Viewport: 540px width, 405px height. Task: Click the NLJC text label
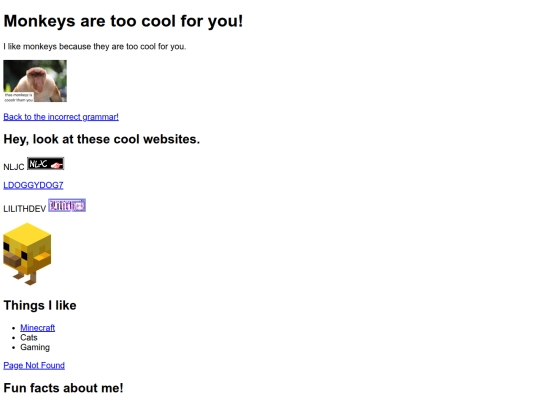tap(14, 167)
